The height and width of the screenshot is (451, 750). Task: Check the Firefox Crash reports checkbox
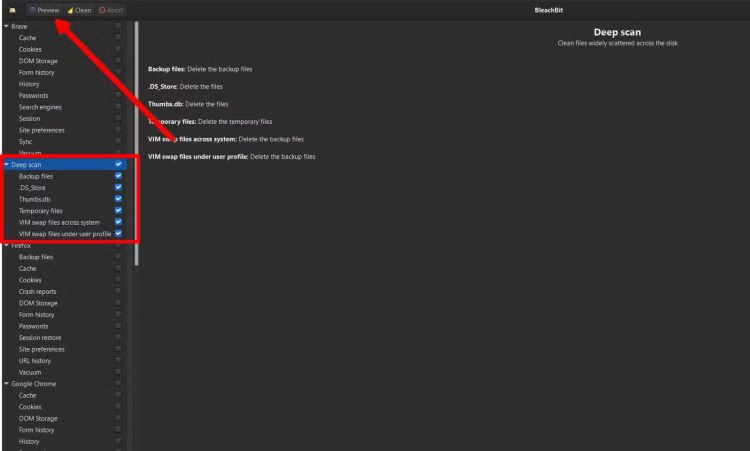pos(118,291)
